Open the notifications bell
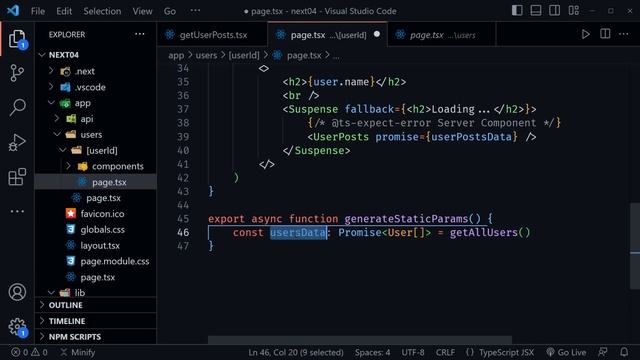 point(624,352)
